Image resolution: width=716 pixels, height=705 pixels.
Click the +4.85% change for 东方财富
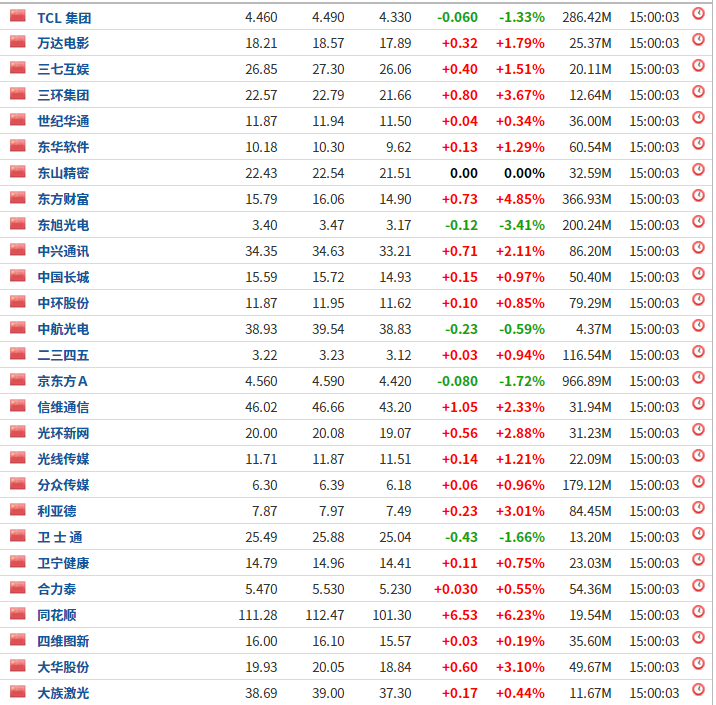pos(520,200)
